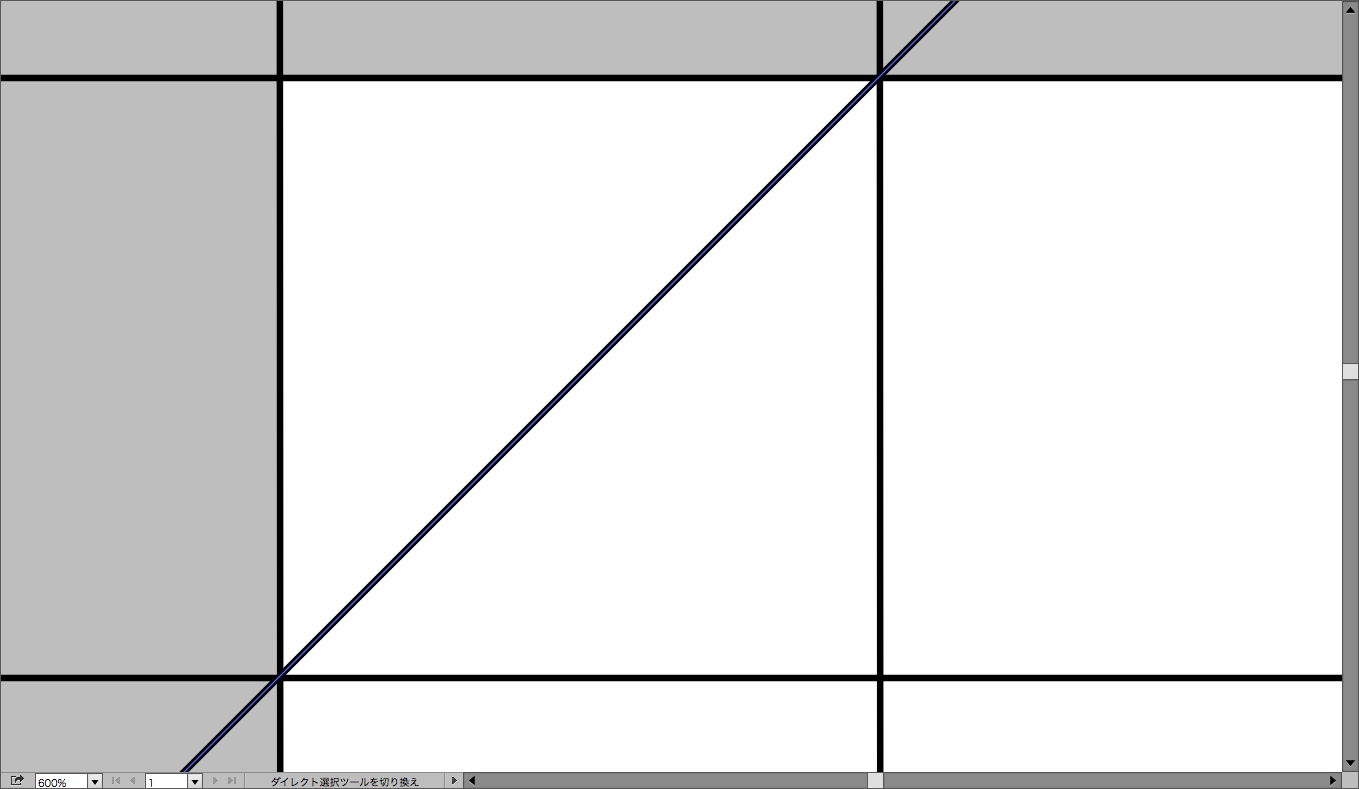Click the ダイレクト選択ツールを切り換え status text

coord(345,782)
